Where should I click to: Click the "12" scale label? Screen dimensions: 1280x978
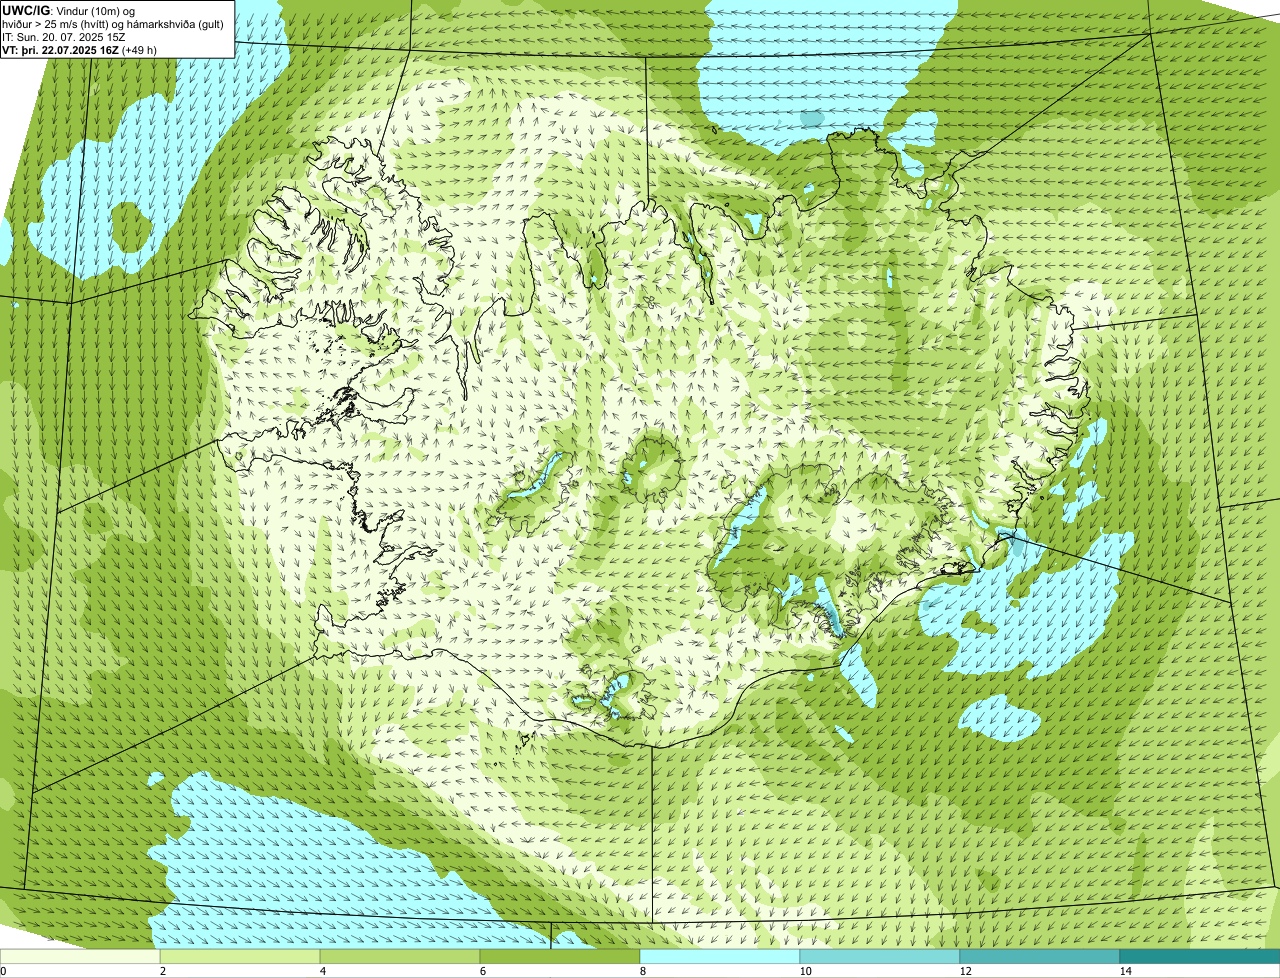965,971
